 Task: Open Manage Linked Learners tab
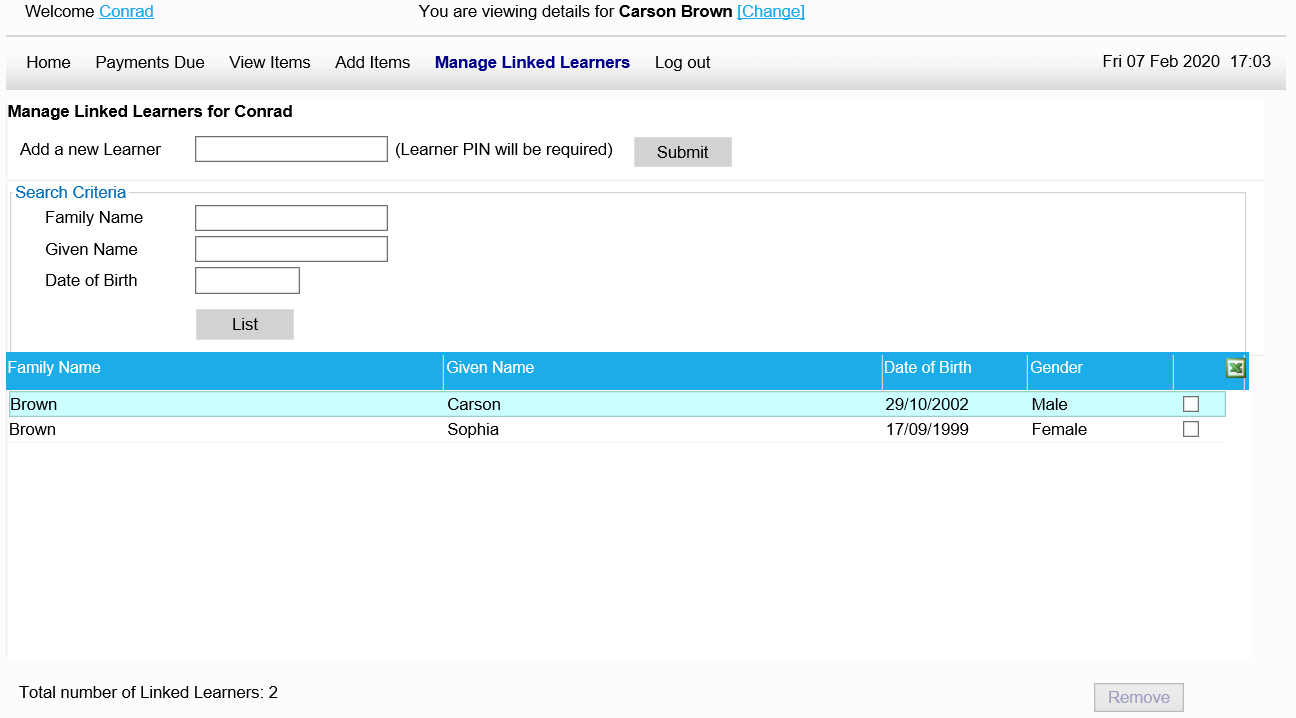coord(532,62)
